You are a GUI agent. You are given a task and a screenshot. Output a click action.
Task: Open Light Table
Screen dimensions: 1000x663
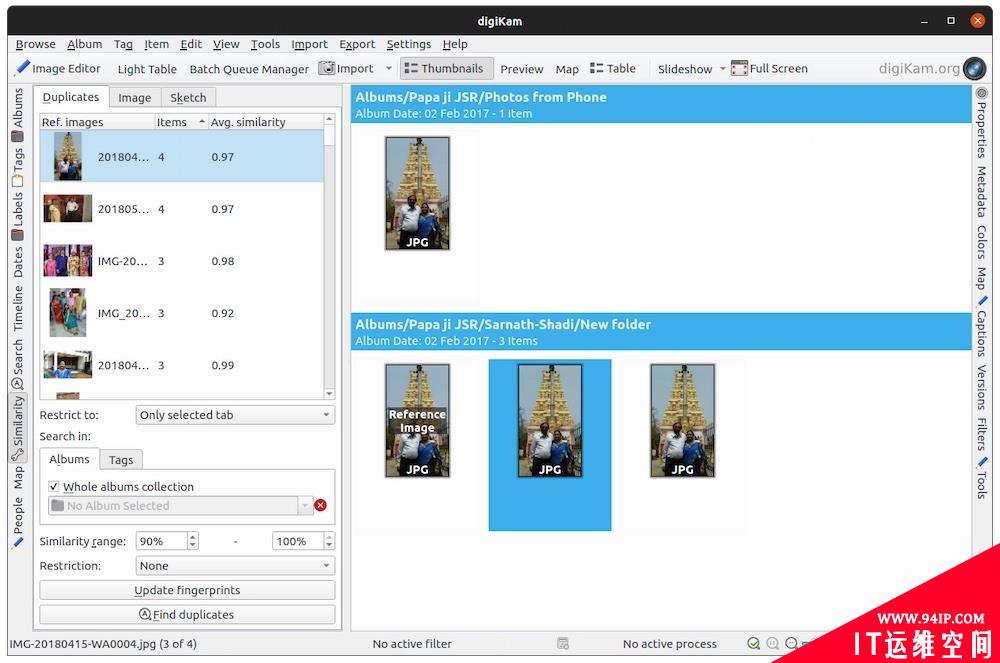147,69
